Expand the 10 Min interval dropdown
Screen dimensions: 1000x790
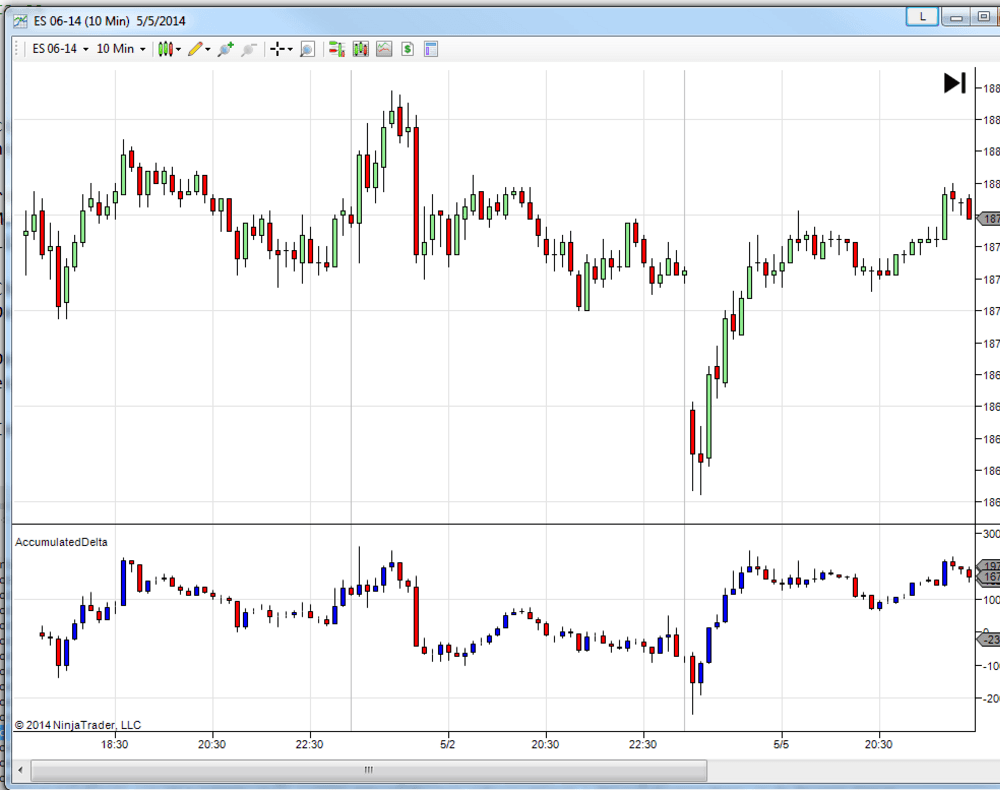pos(120,48)
